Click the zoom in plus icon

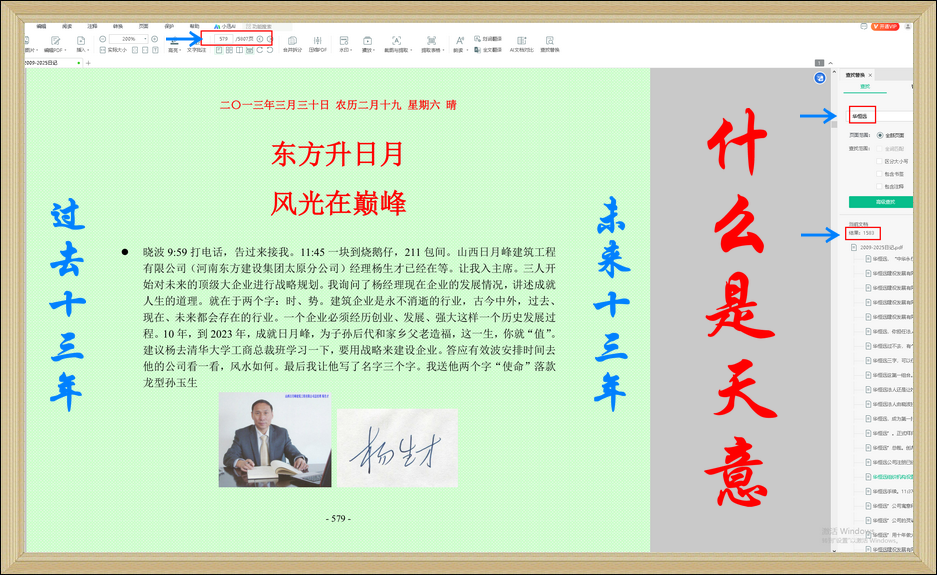[x=154, y=39]
